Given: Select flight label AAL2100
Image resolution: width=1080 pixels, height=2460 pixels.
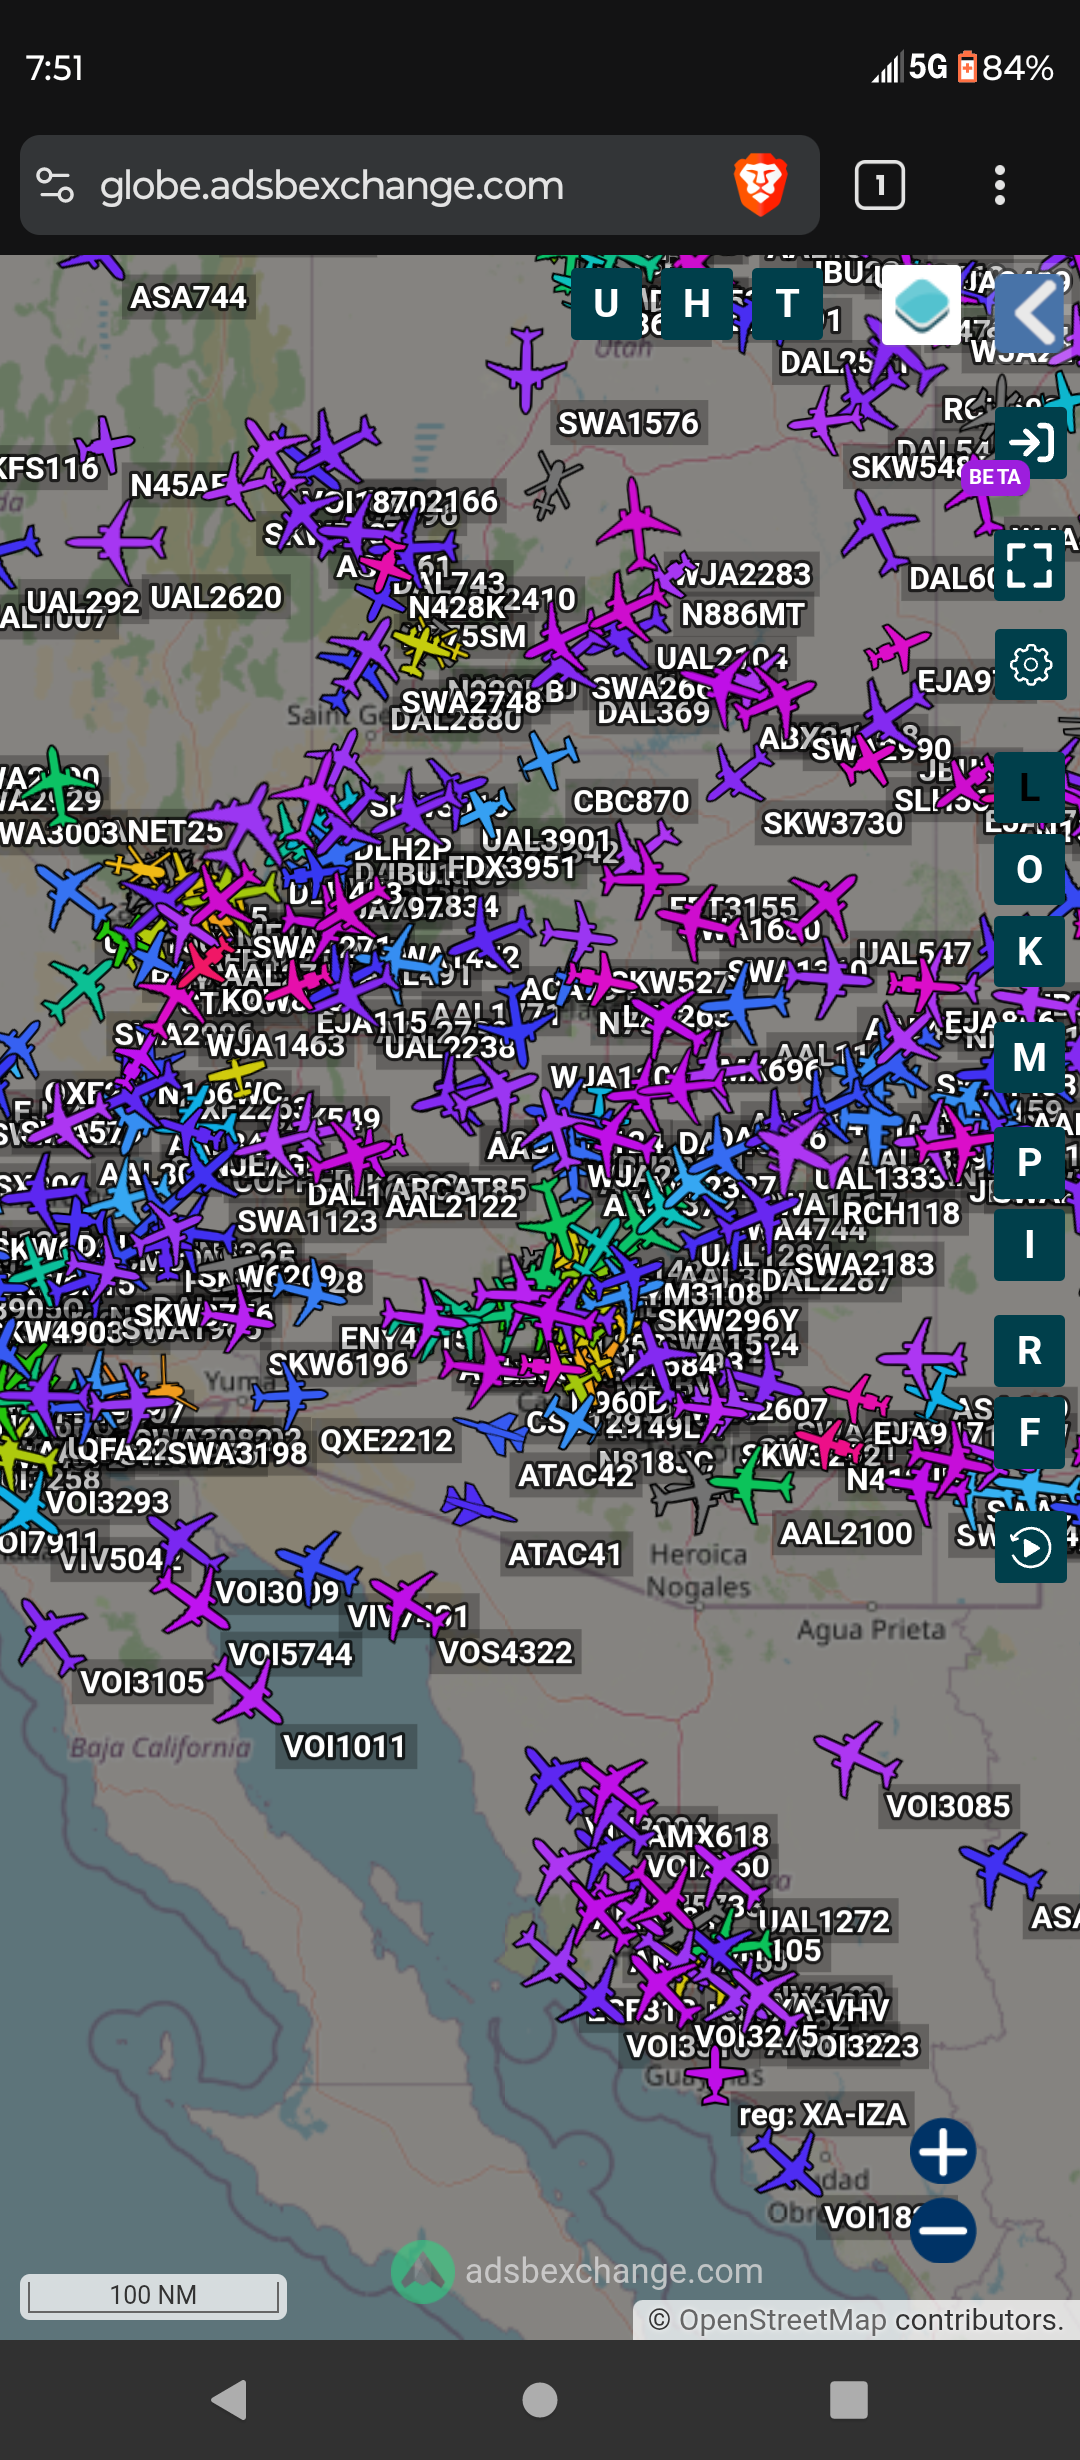Looking at the screenshot, I should click(846, 1533).
